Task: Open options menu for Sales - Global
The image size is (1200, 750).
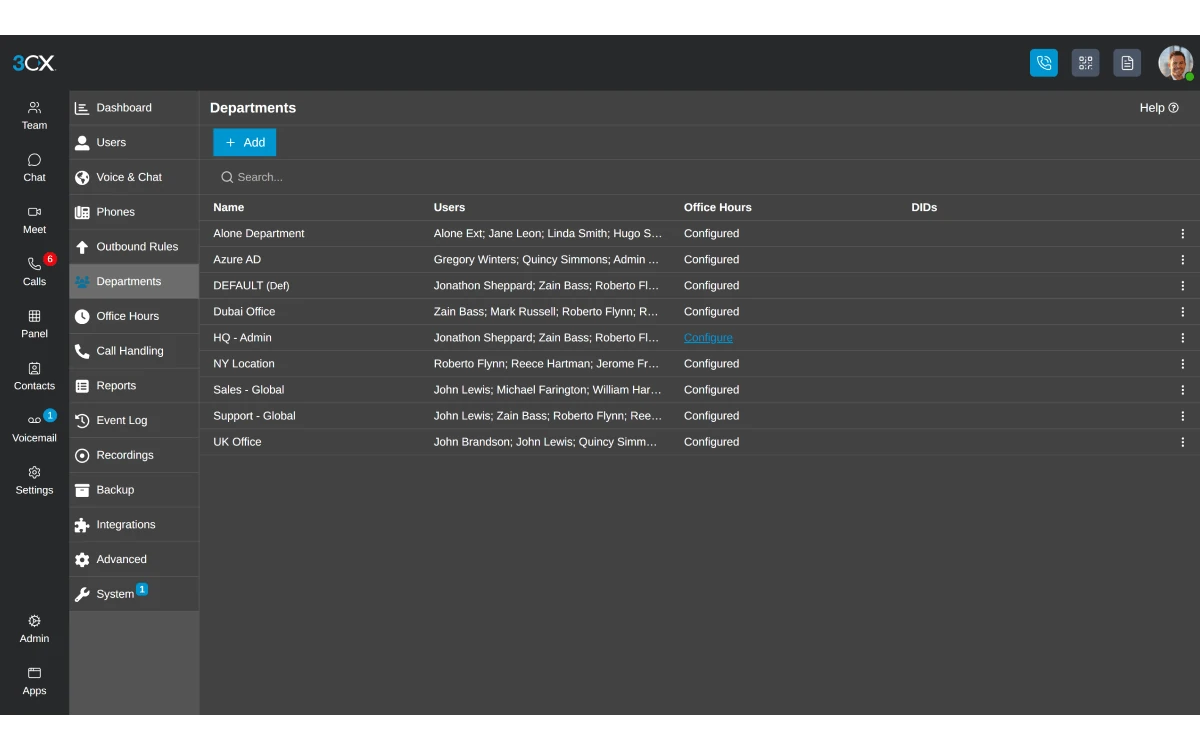Action: (x=1182, y=390)
